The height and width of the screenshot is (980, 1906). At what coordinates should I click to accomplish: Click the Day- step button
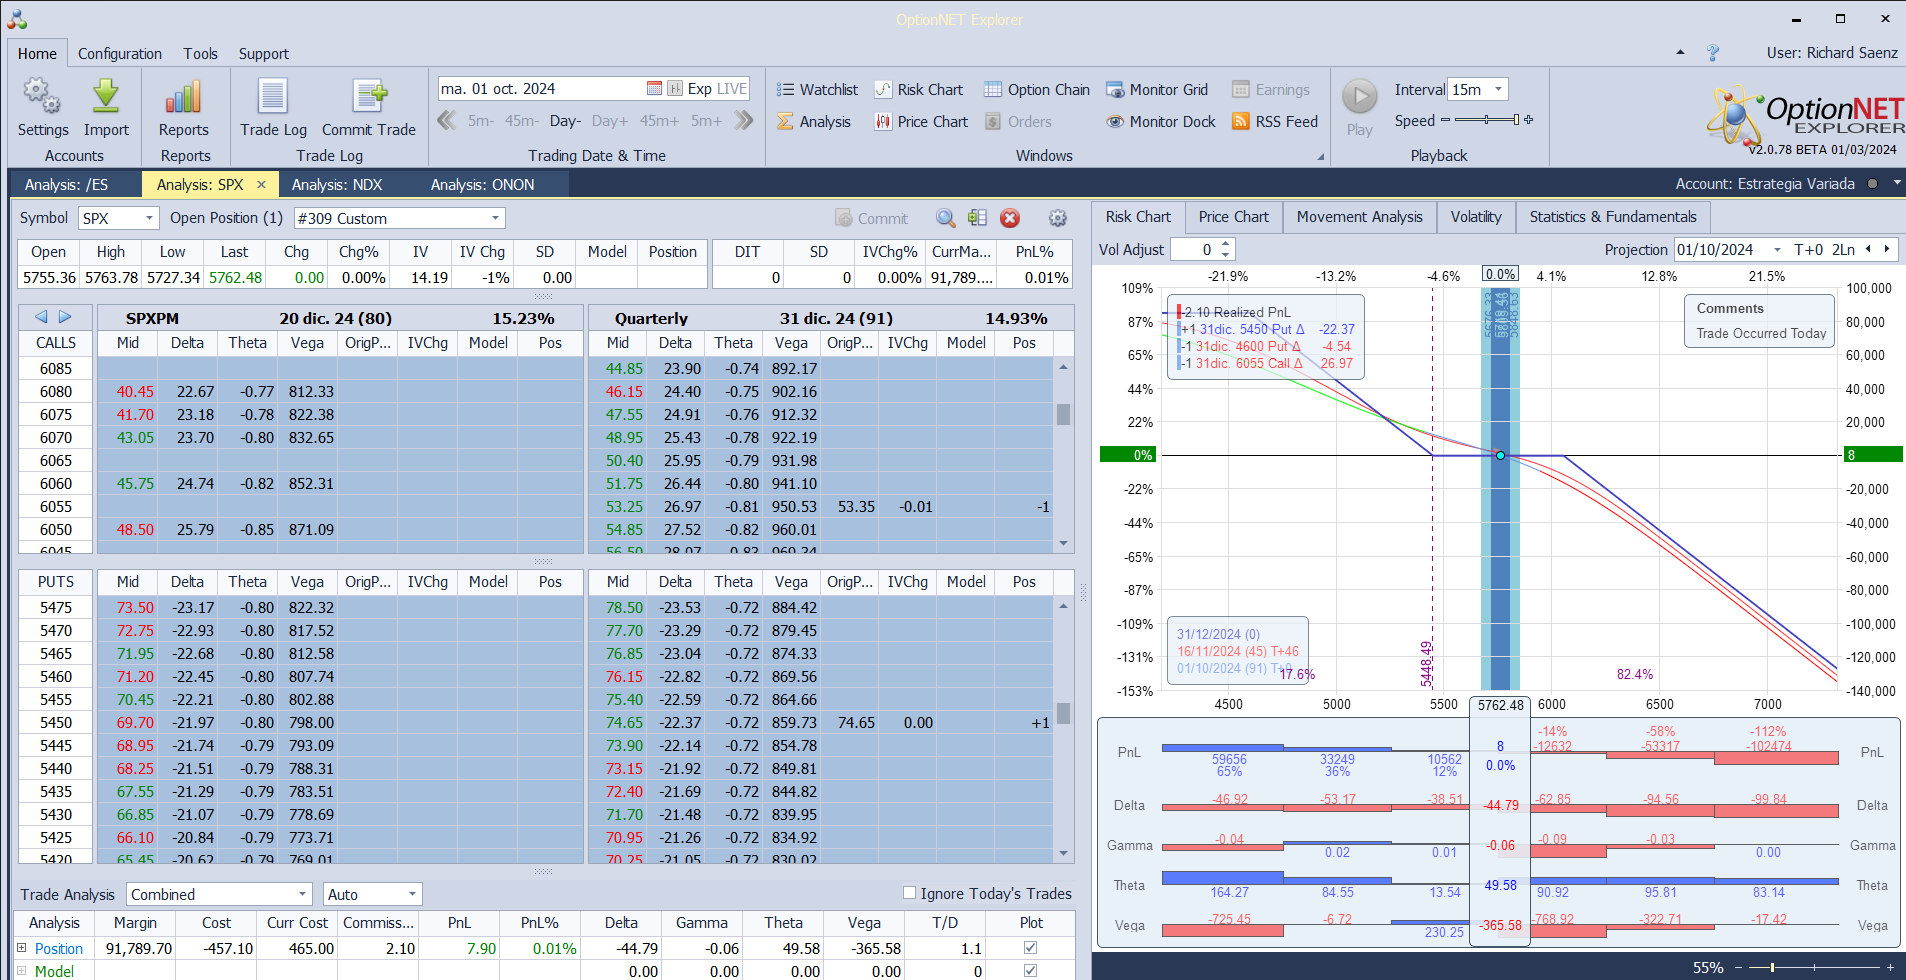[x=565, y=121]
